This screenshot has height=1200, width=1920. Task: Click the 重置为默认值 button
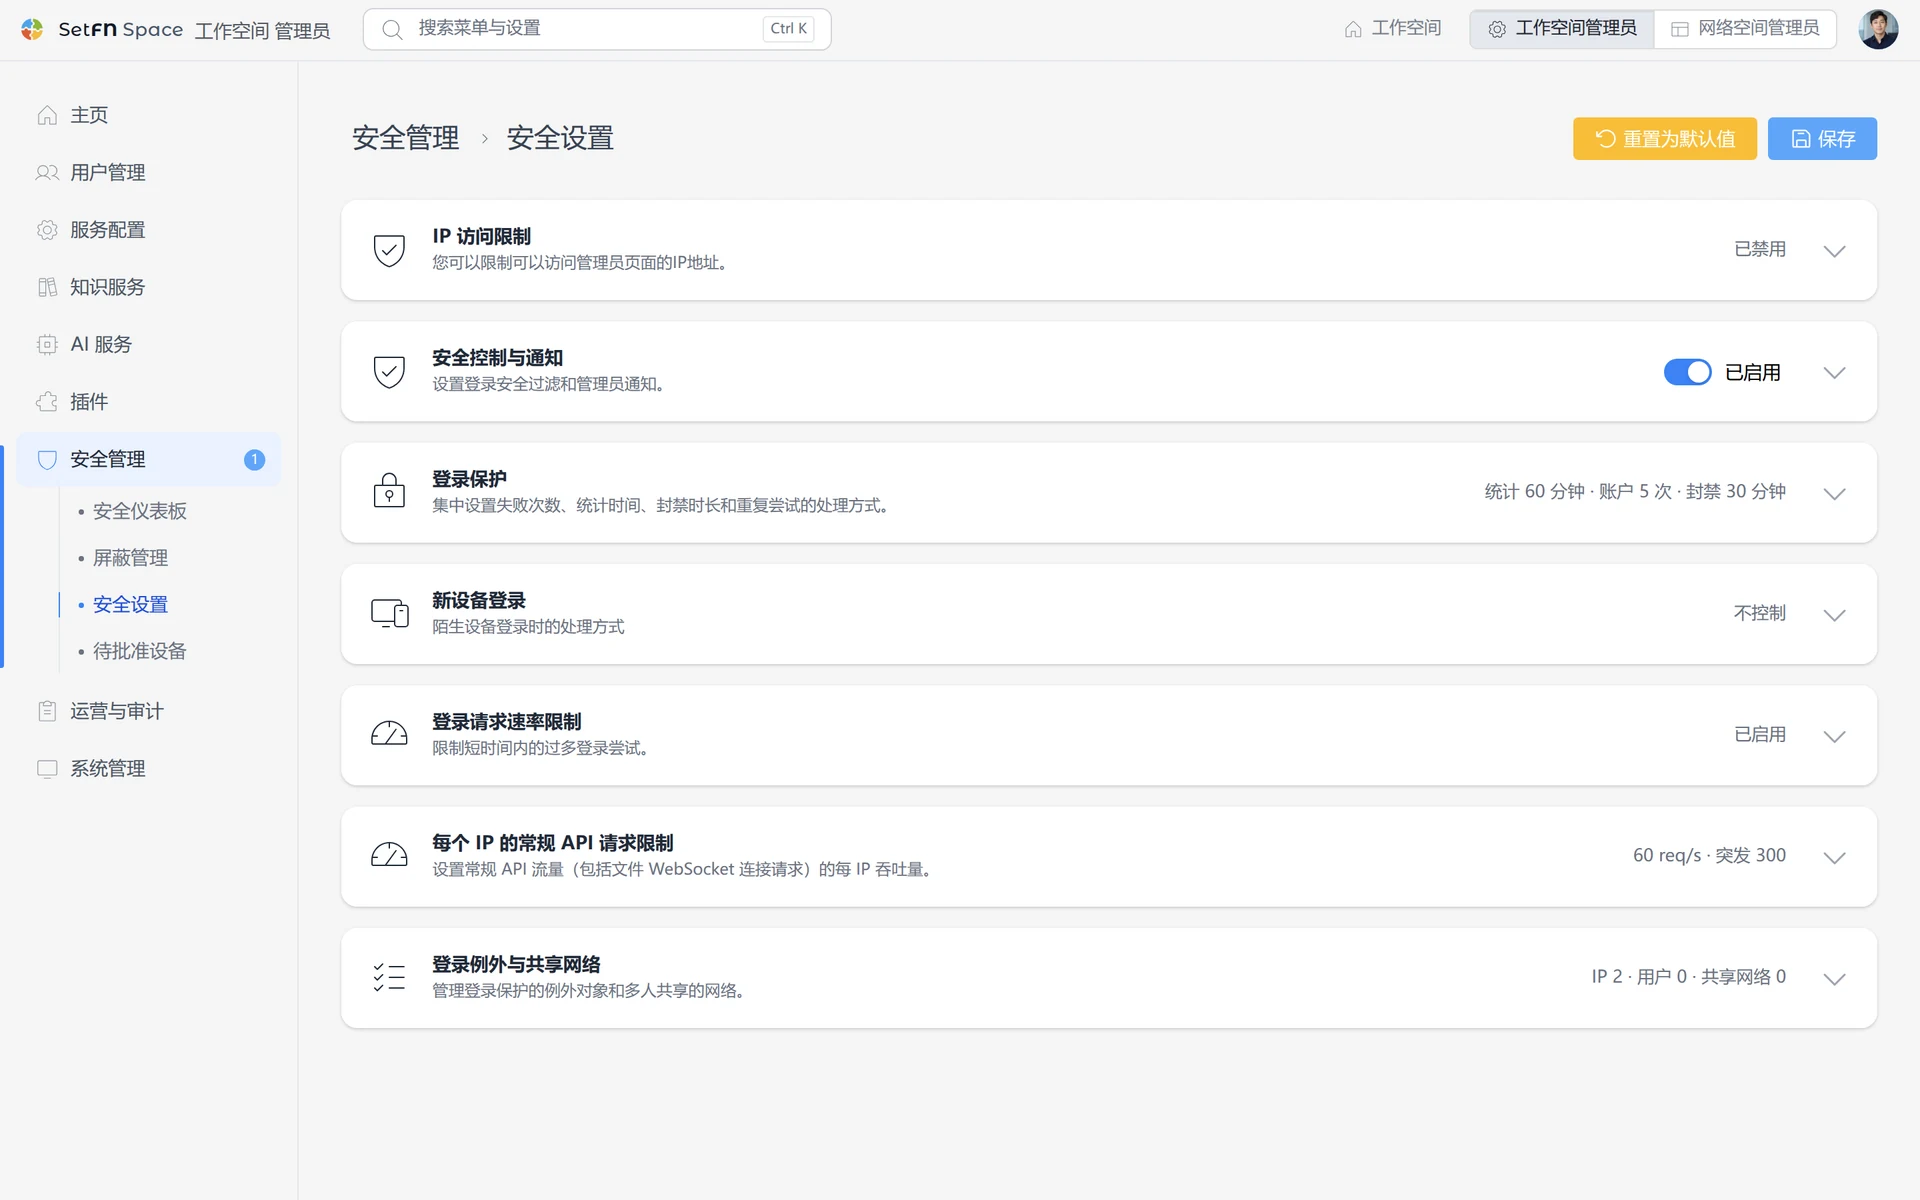coord(1664,139)
